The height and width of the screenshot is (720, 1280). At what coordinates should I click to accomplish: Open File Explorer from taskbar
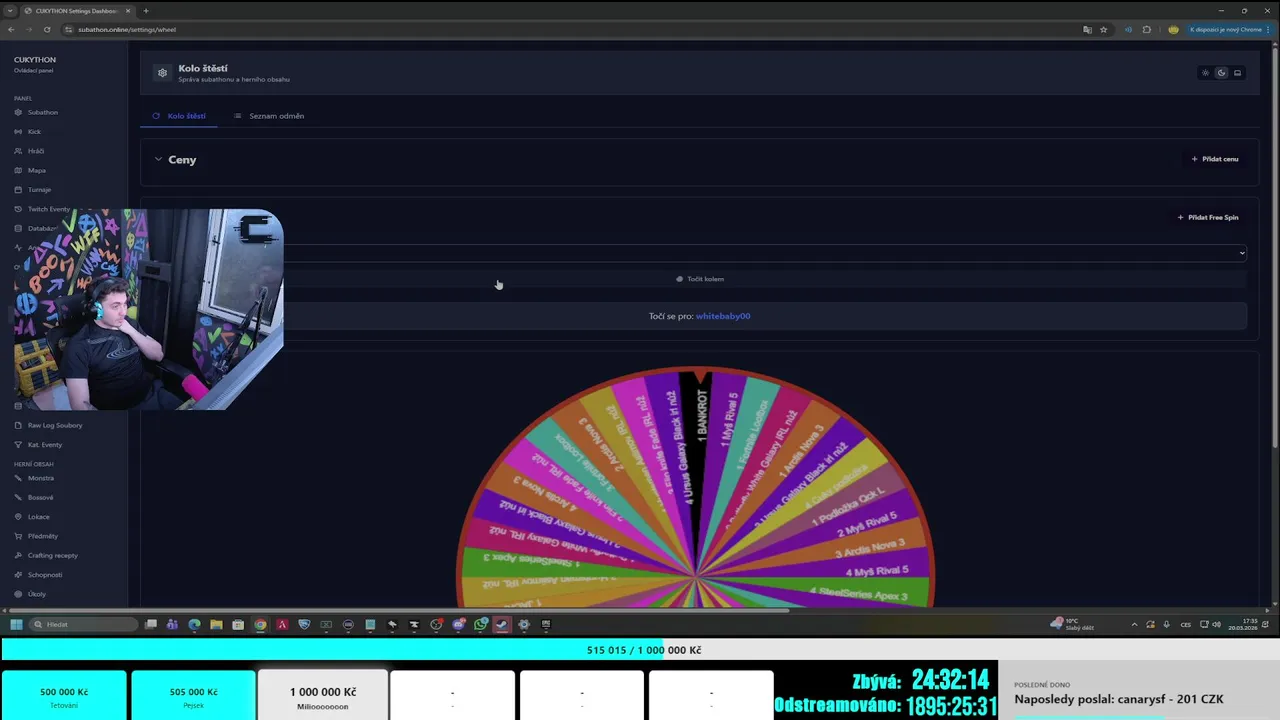[216, 624]
